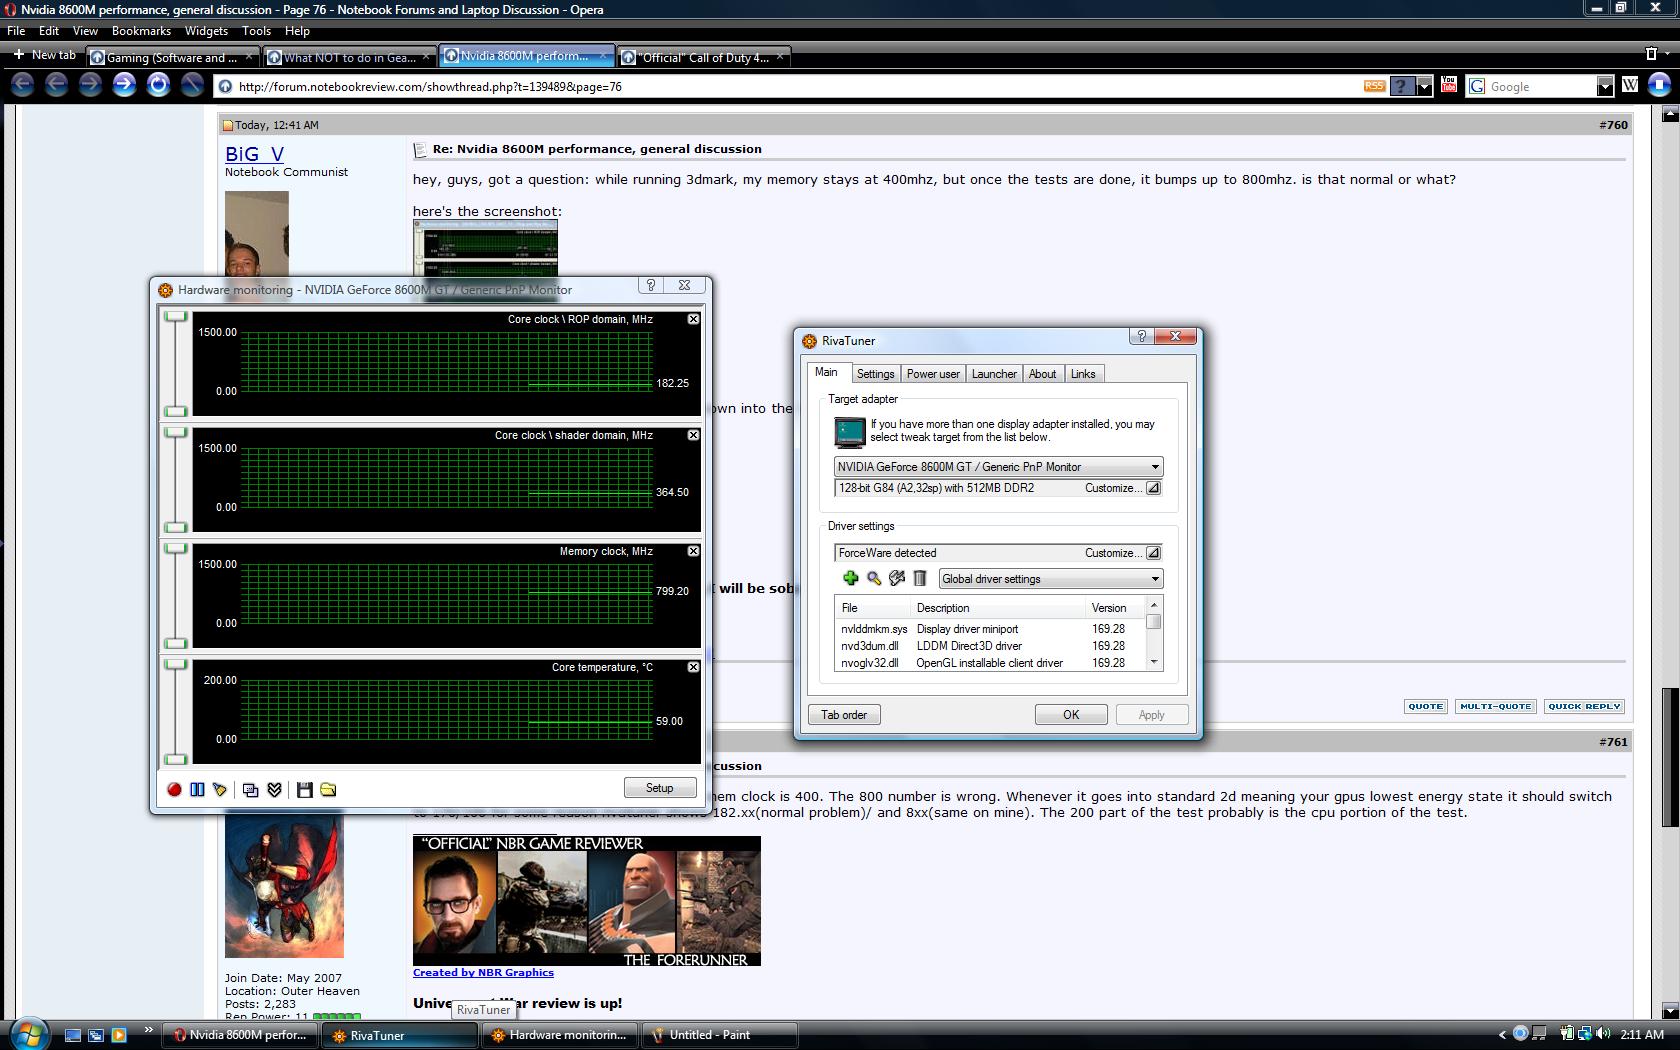Click the help question-mark on Hardware monitoring titlebar
This screenshot has height=1050, width=1680.
click(x=651, y=285)
